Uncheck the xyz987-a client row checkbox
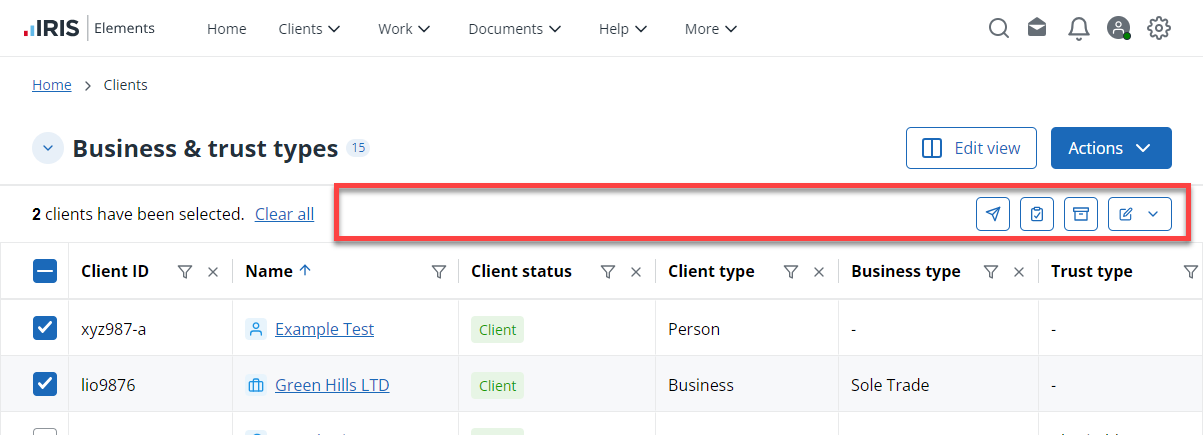Screen dimensions: 1203x435 click(45, 328)
